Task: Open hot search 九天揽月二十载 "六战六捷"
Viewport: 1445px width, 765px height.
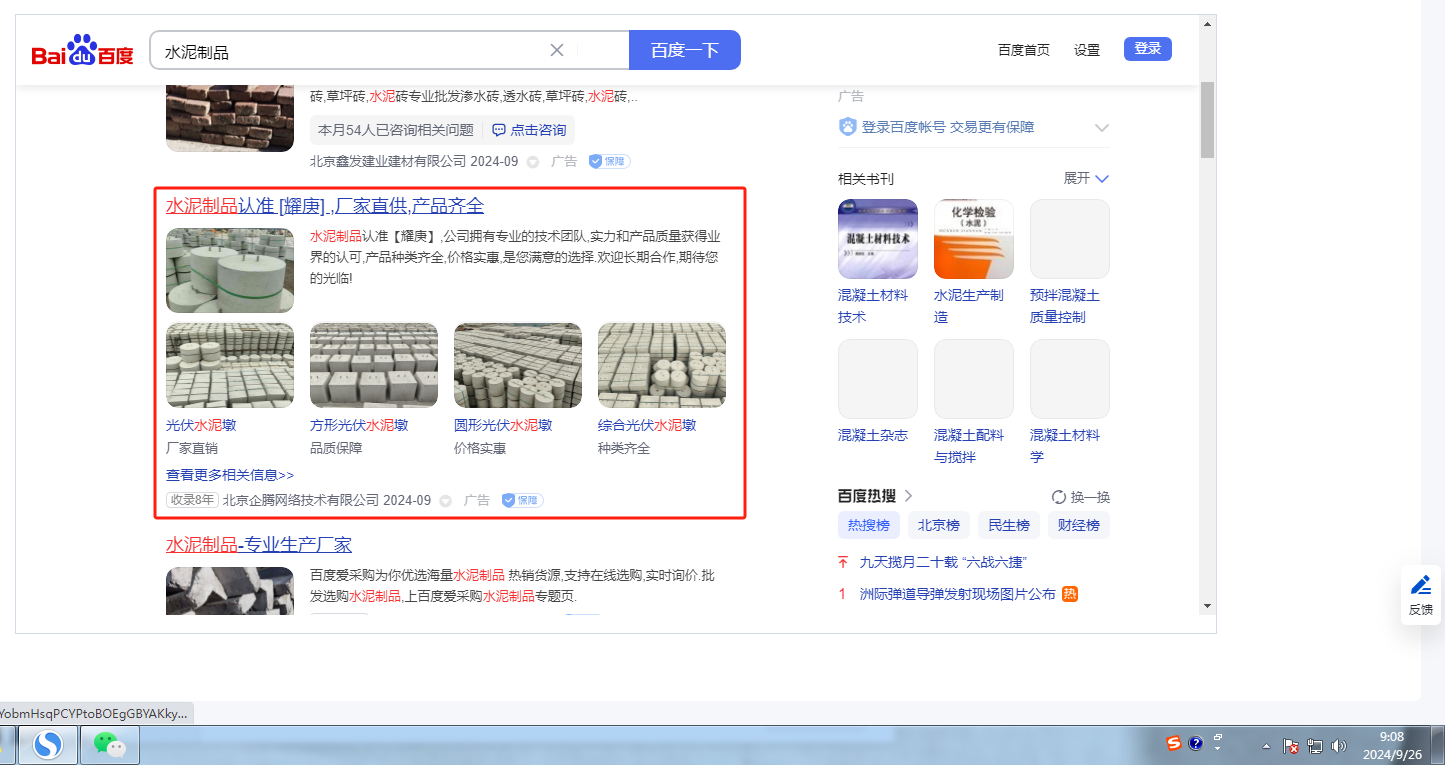Action: 943,562
